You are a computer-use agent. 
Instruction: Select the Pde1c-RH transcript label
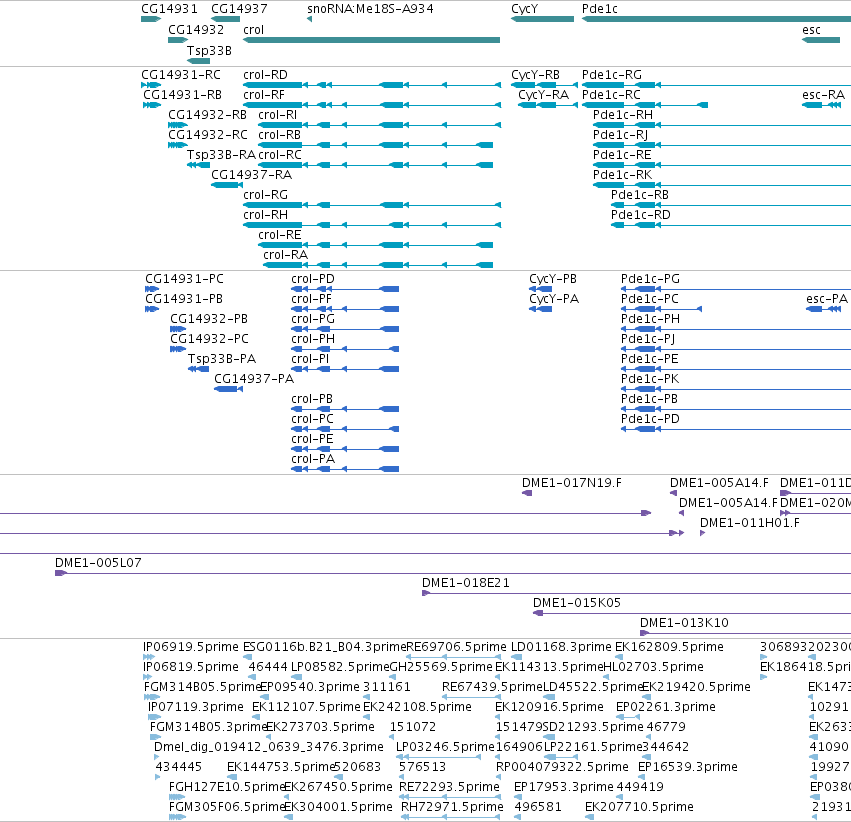(x=623, y=115)
